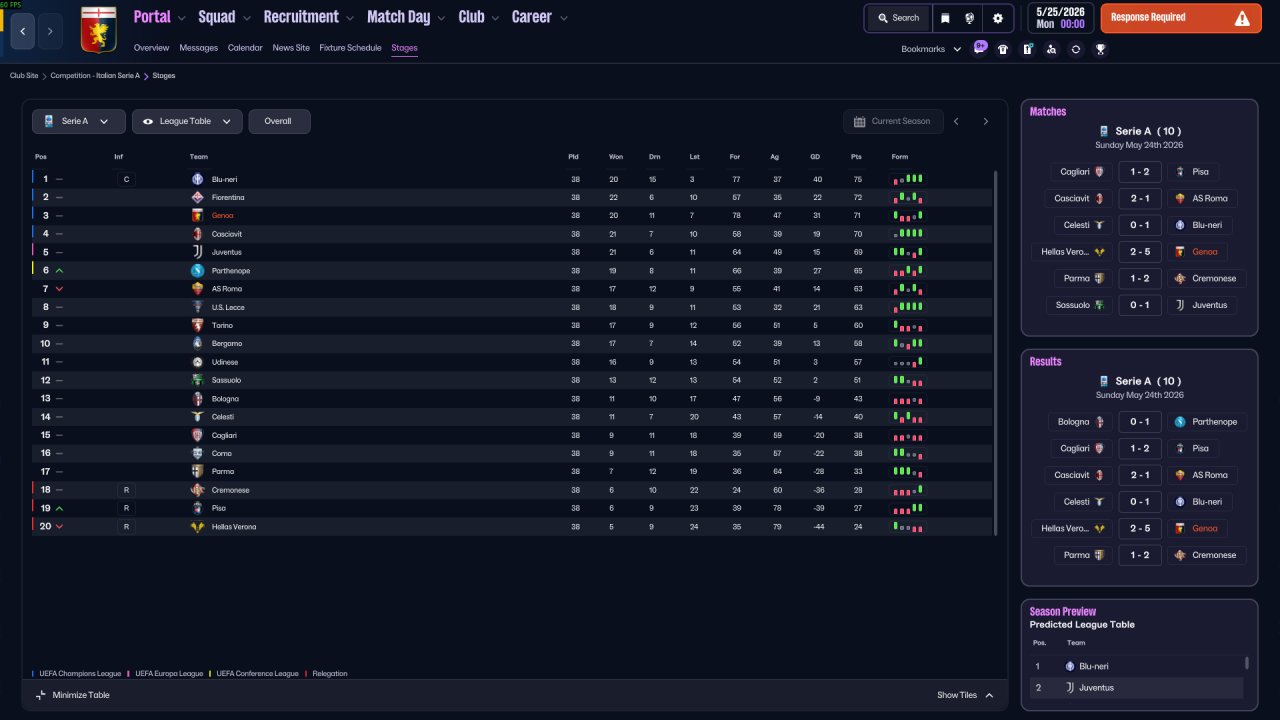The width and height of the screenshot is (1280, 720).
Task: Click the Response Required button
Action: tap(1181, 18)
